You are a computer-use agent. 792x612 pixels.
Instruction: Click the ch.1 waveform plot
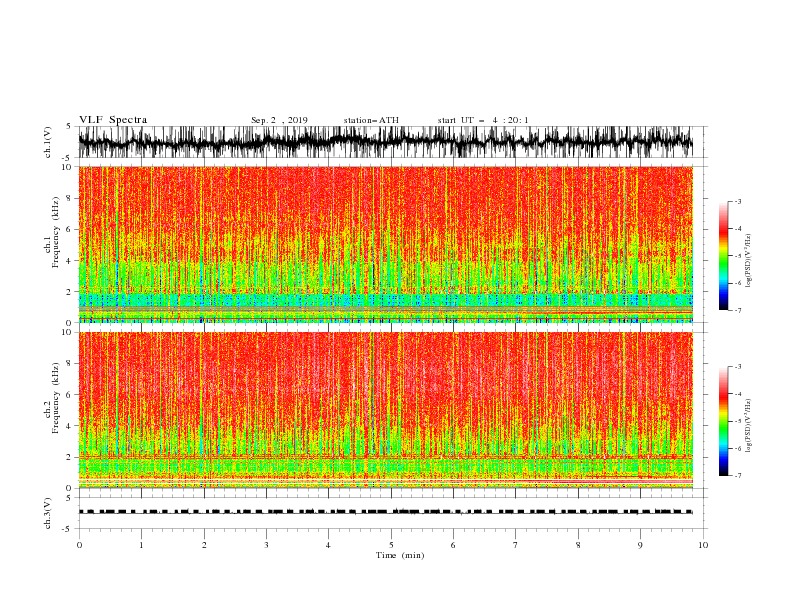(385, 142)
